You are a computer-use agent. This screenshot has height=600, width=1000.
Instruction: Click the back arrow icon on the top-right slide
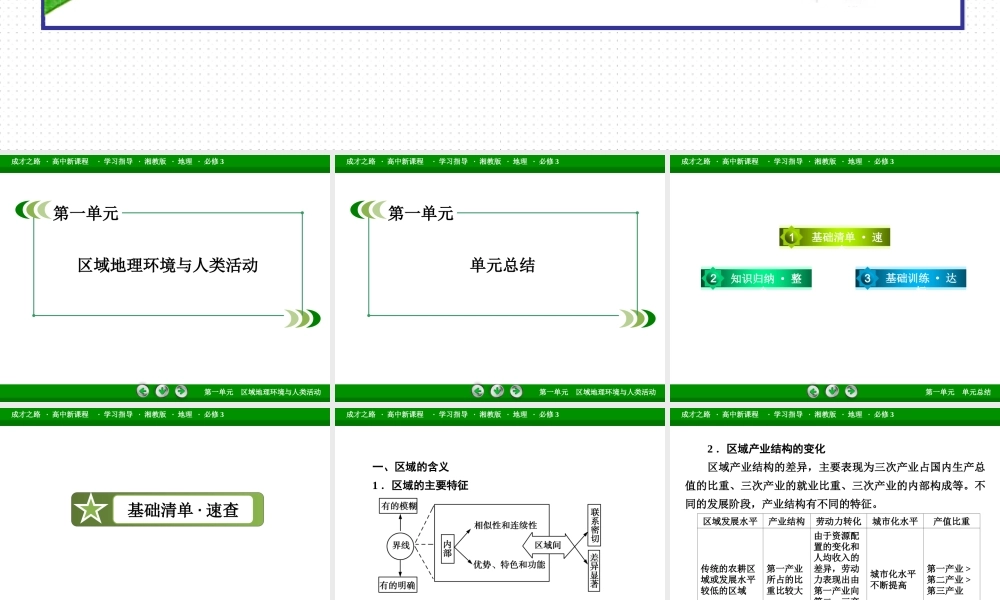pyautogui.click(x=810, y=392)
